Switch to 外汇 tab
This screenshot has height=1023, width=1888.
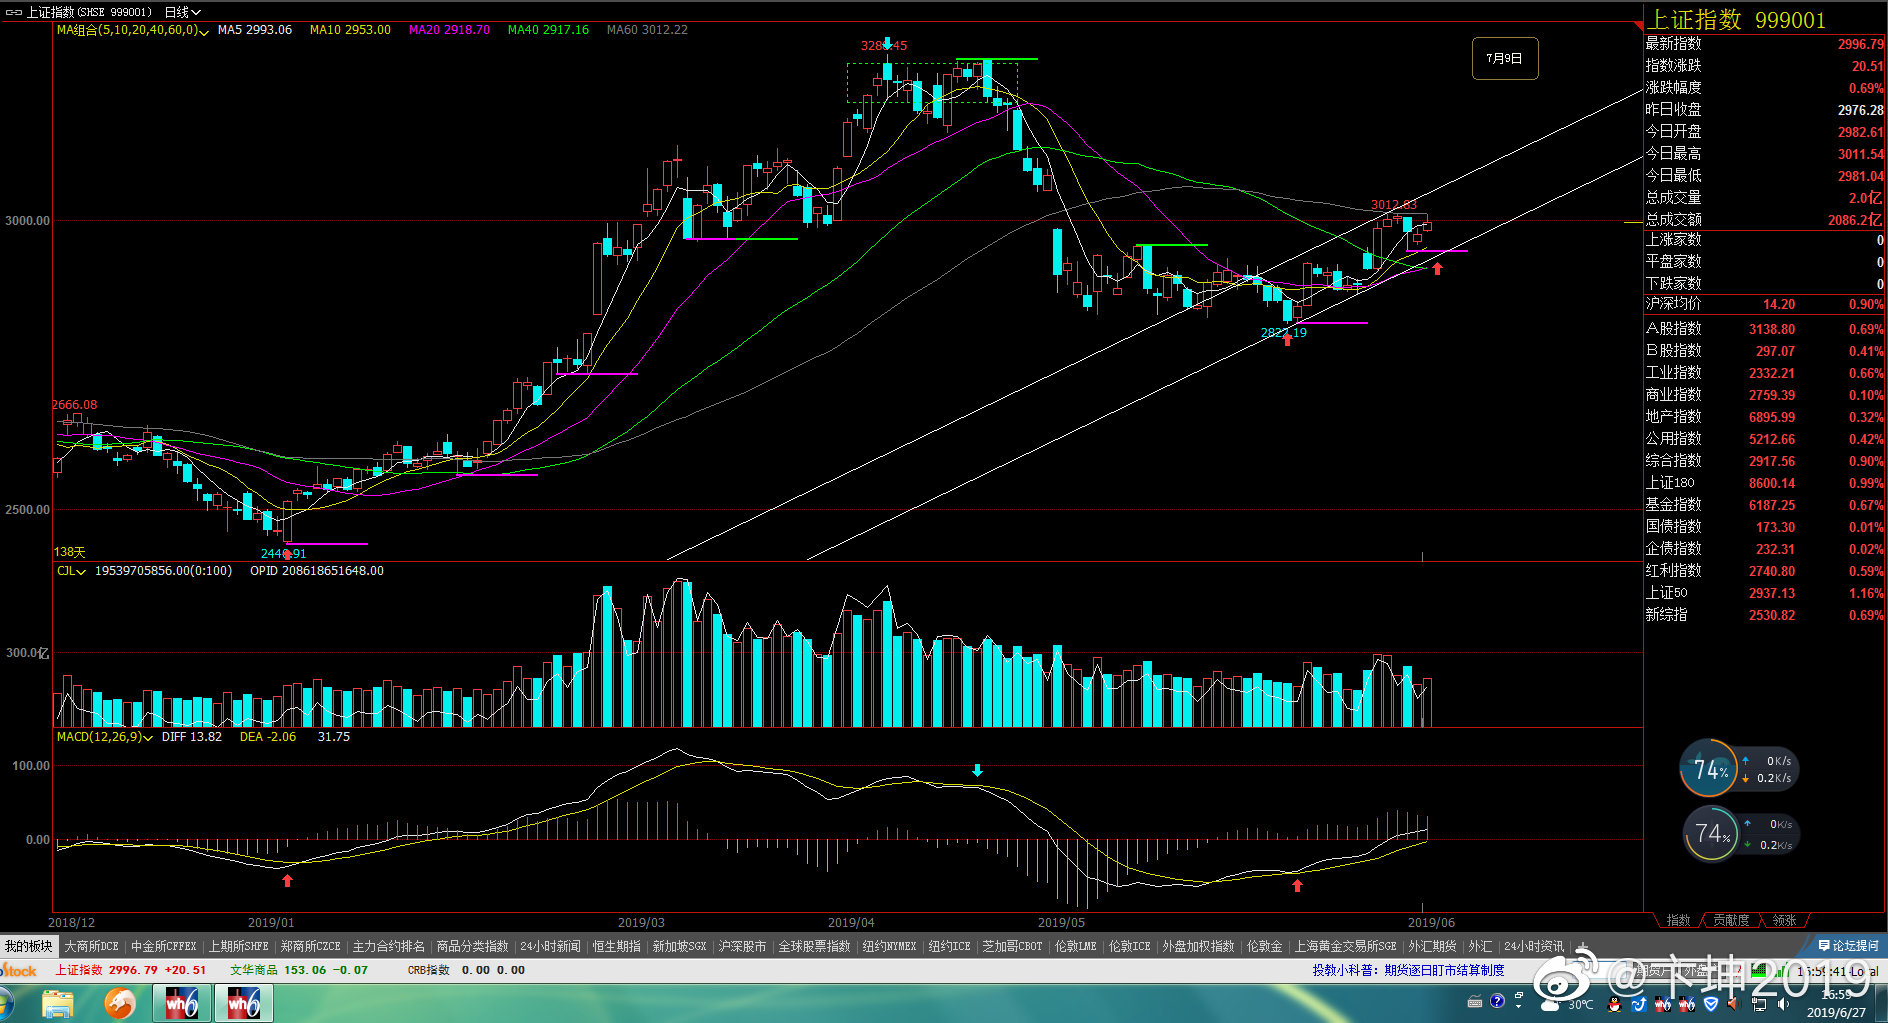(1480, 946)
